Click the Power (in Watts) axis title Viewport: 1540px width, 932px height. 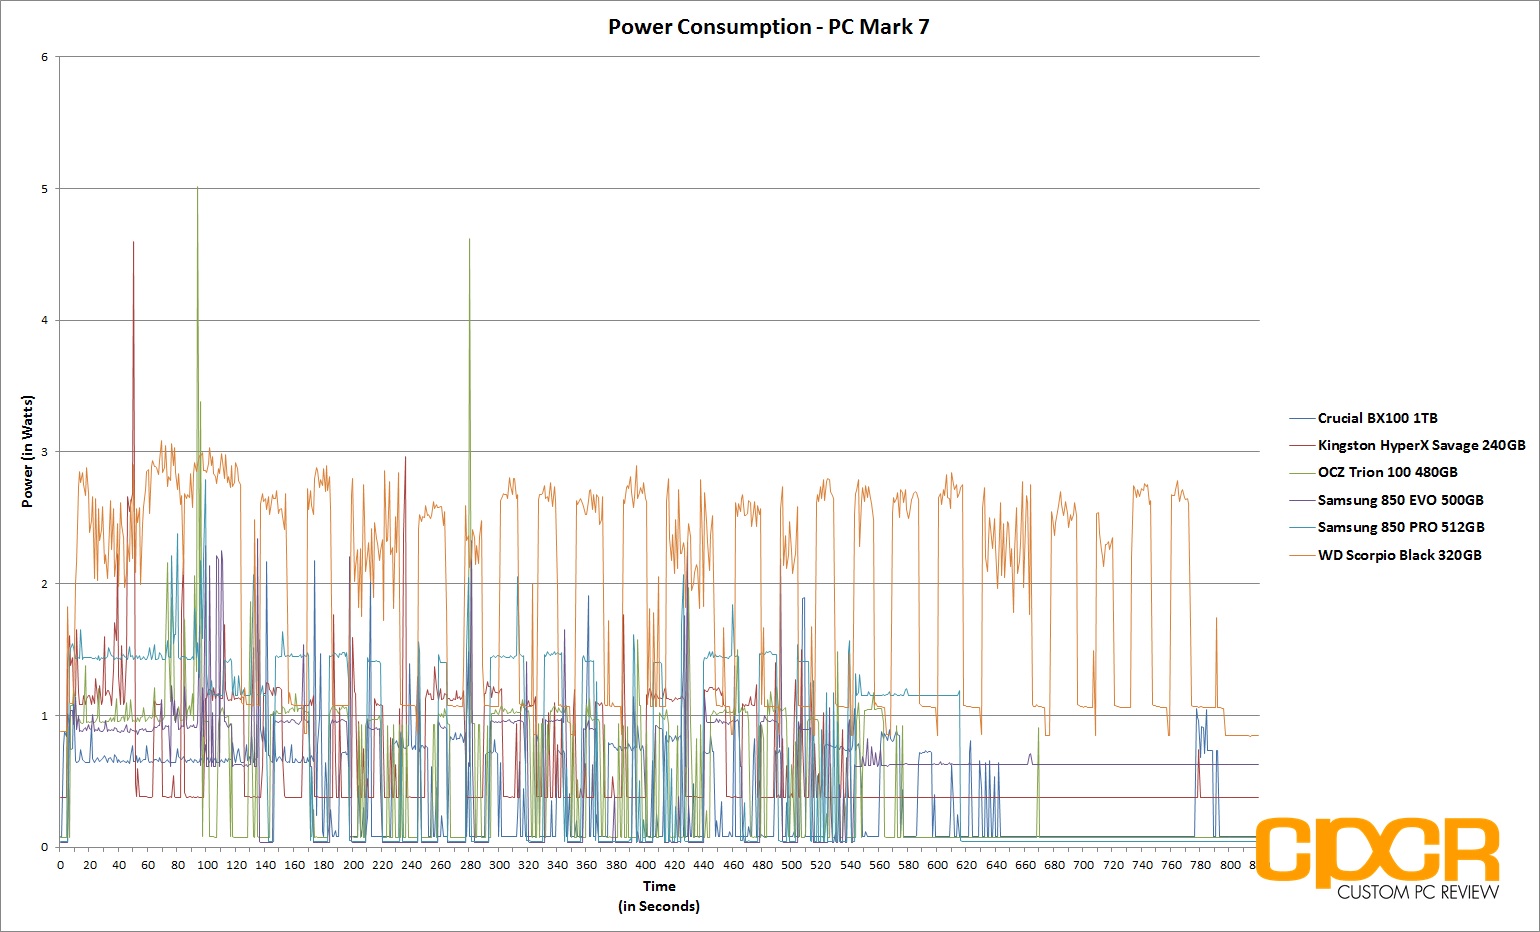pos(27,451)
